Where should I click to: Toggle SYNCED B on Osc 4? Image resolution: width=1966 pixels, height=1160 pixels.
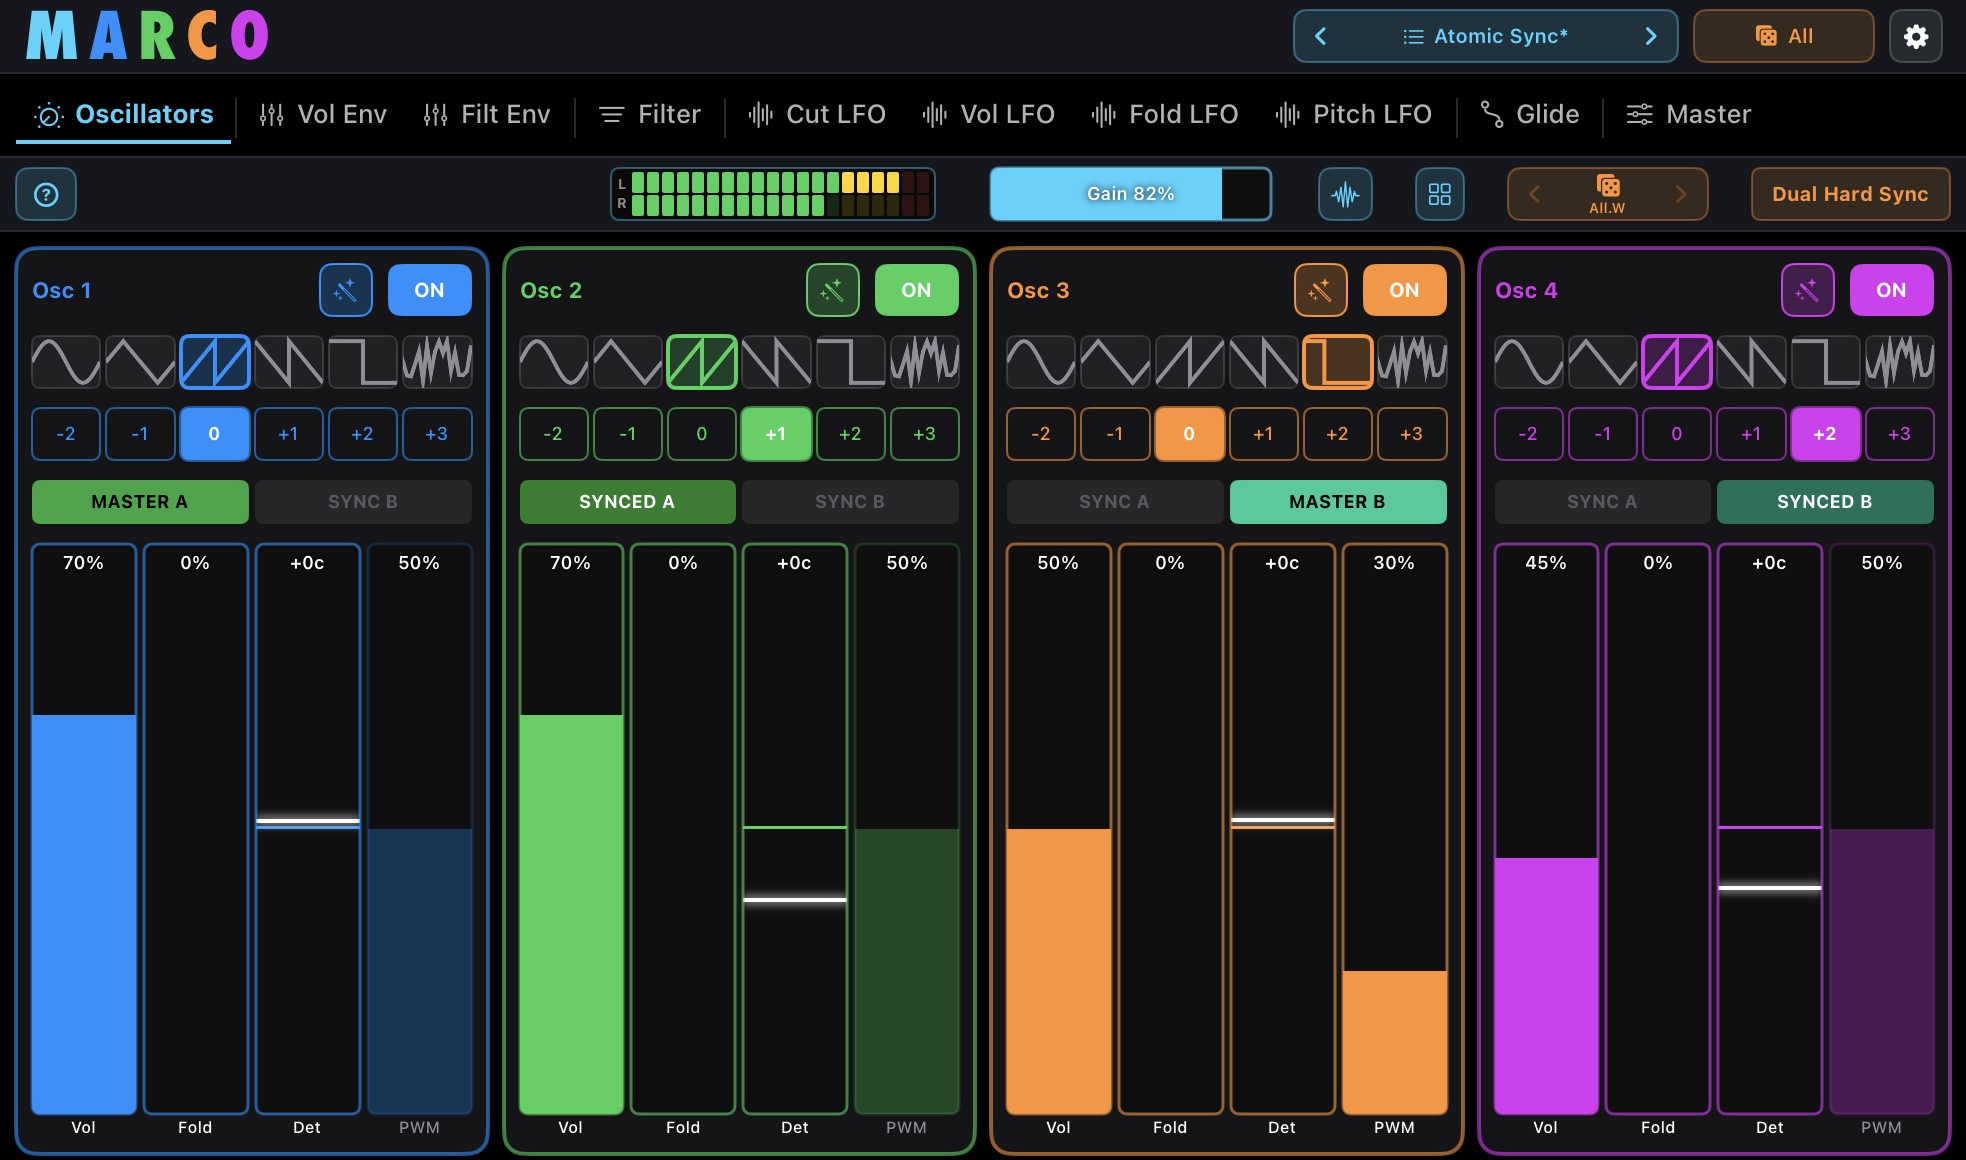coord(1825,502)
